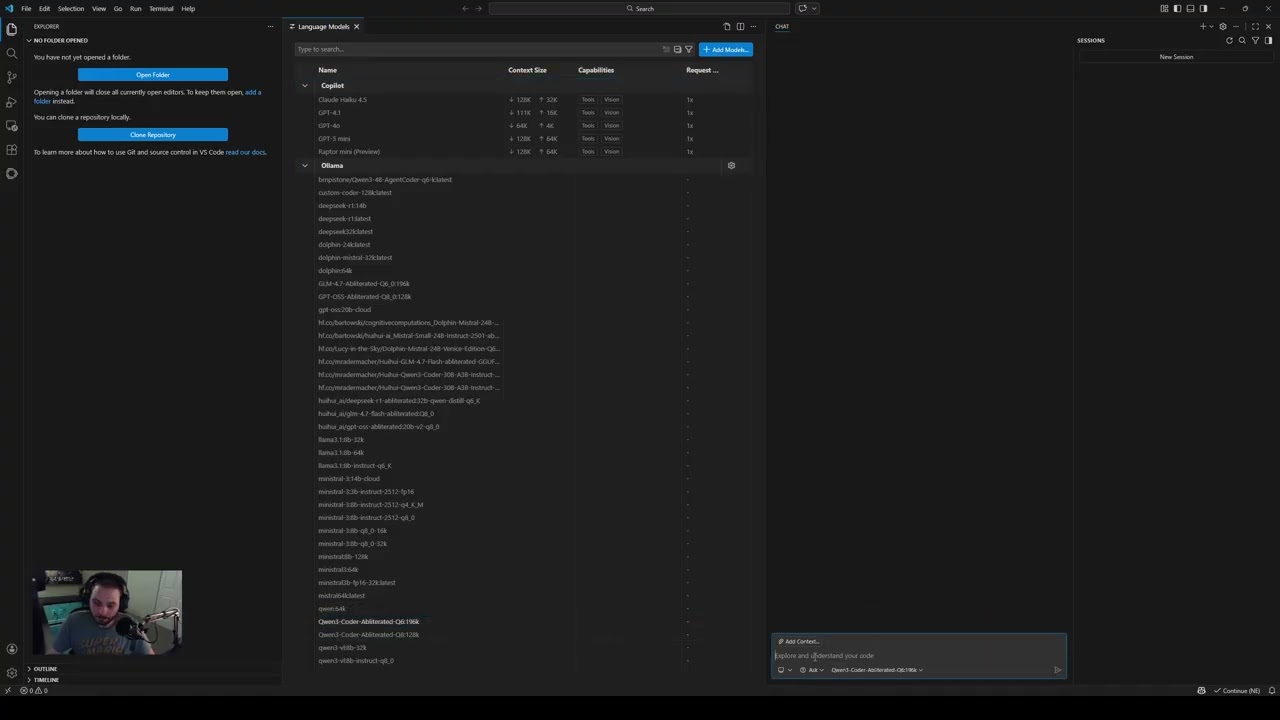Select Claude Haiku 4.5 model row

coord(525,100)
